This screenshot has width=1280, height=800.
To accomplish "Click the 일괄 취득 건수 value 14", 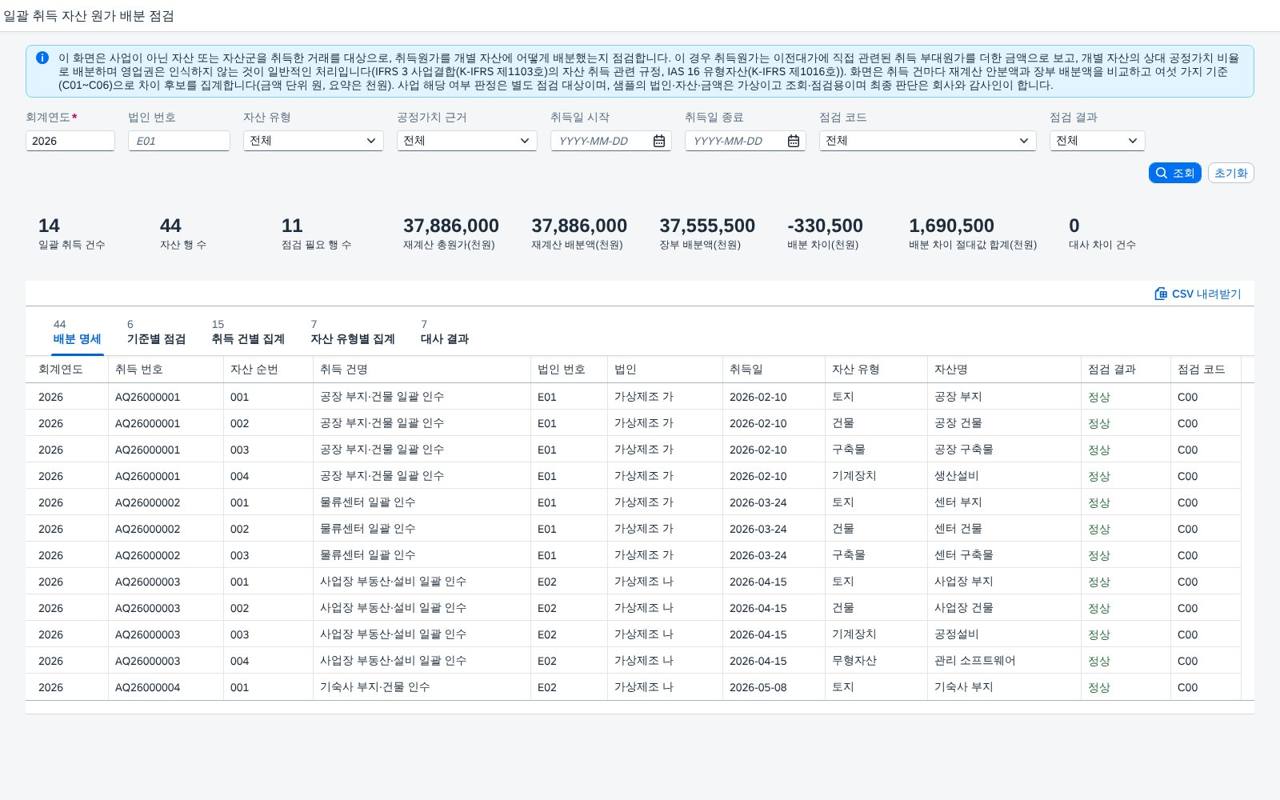I will [x=49, y=226].
